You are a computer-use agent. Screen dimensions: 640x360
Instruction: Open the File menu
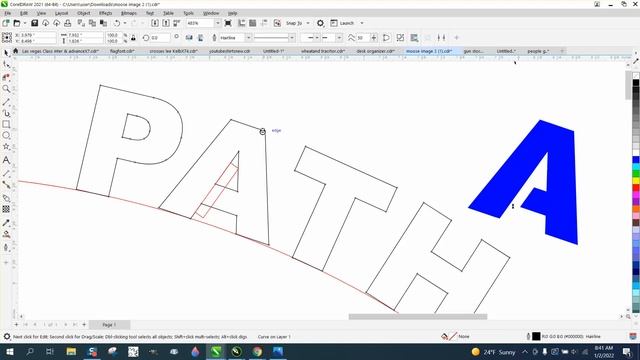[x=8, y=13]
